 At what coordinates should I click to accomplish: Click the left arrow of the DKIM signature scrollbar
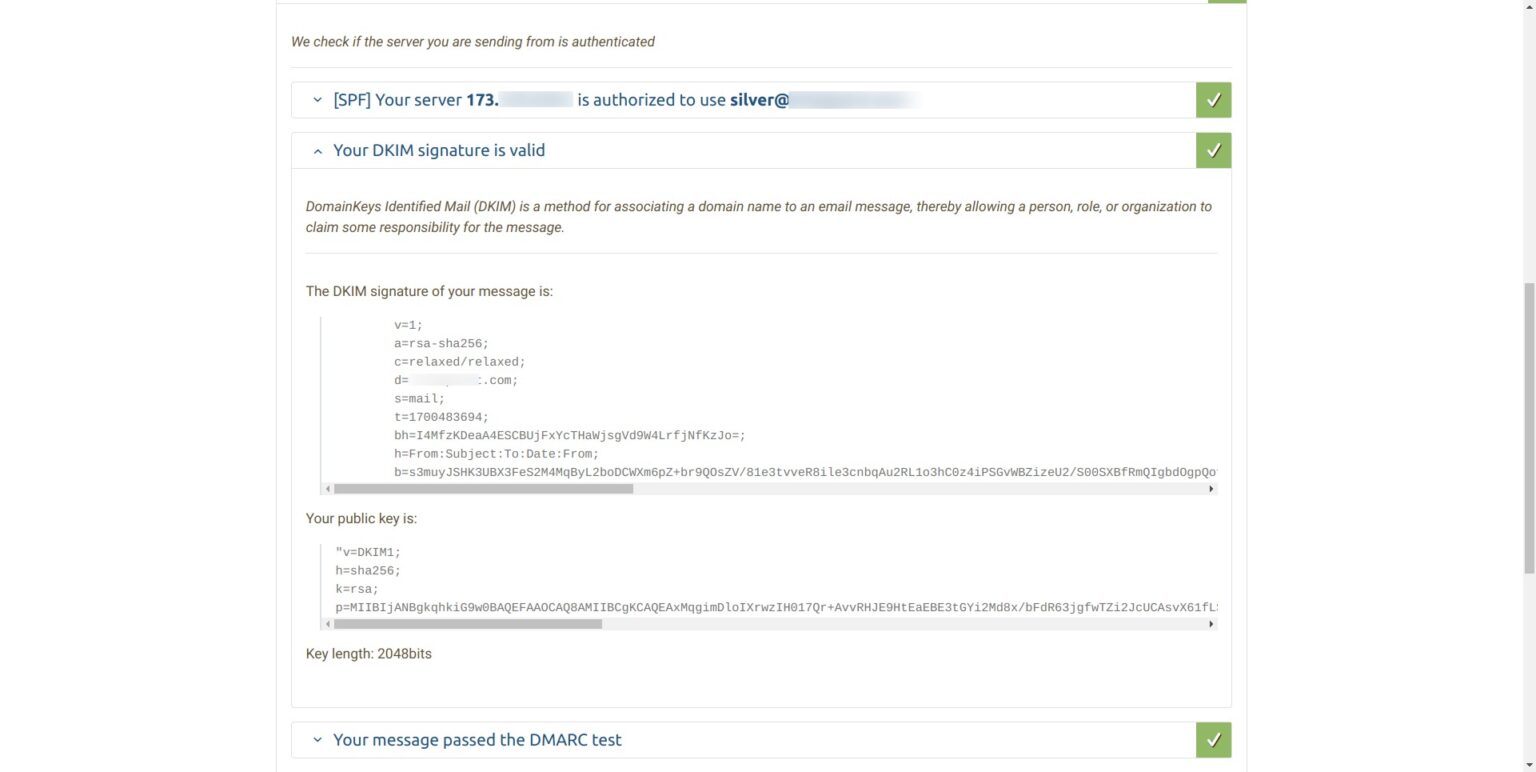[x=326, y=488]
